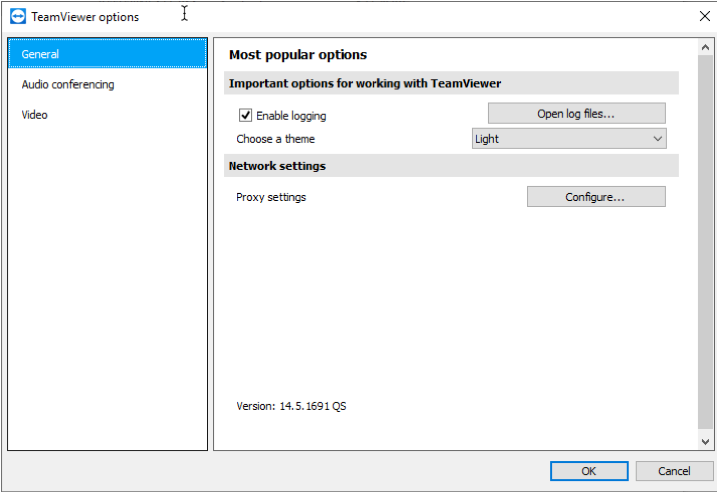Switch to the Video options page
Screen dimensions: 717x492
click(x=107, y=115)
